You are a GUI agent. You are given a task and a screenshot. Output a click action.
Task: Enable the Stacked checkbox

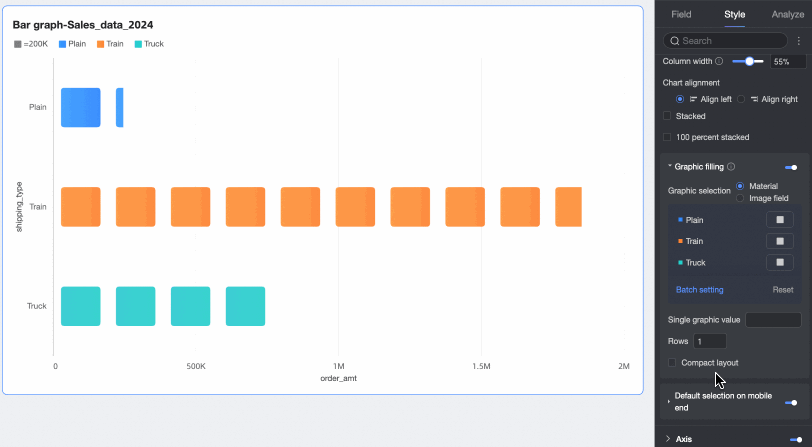coord(667,116)
